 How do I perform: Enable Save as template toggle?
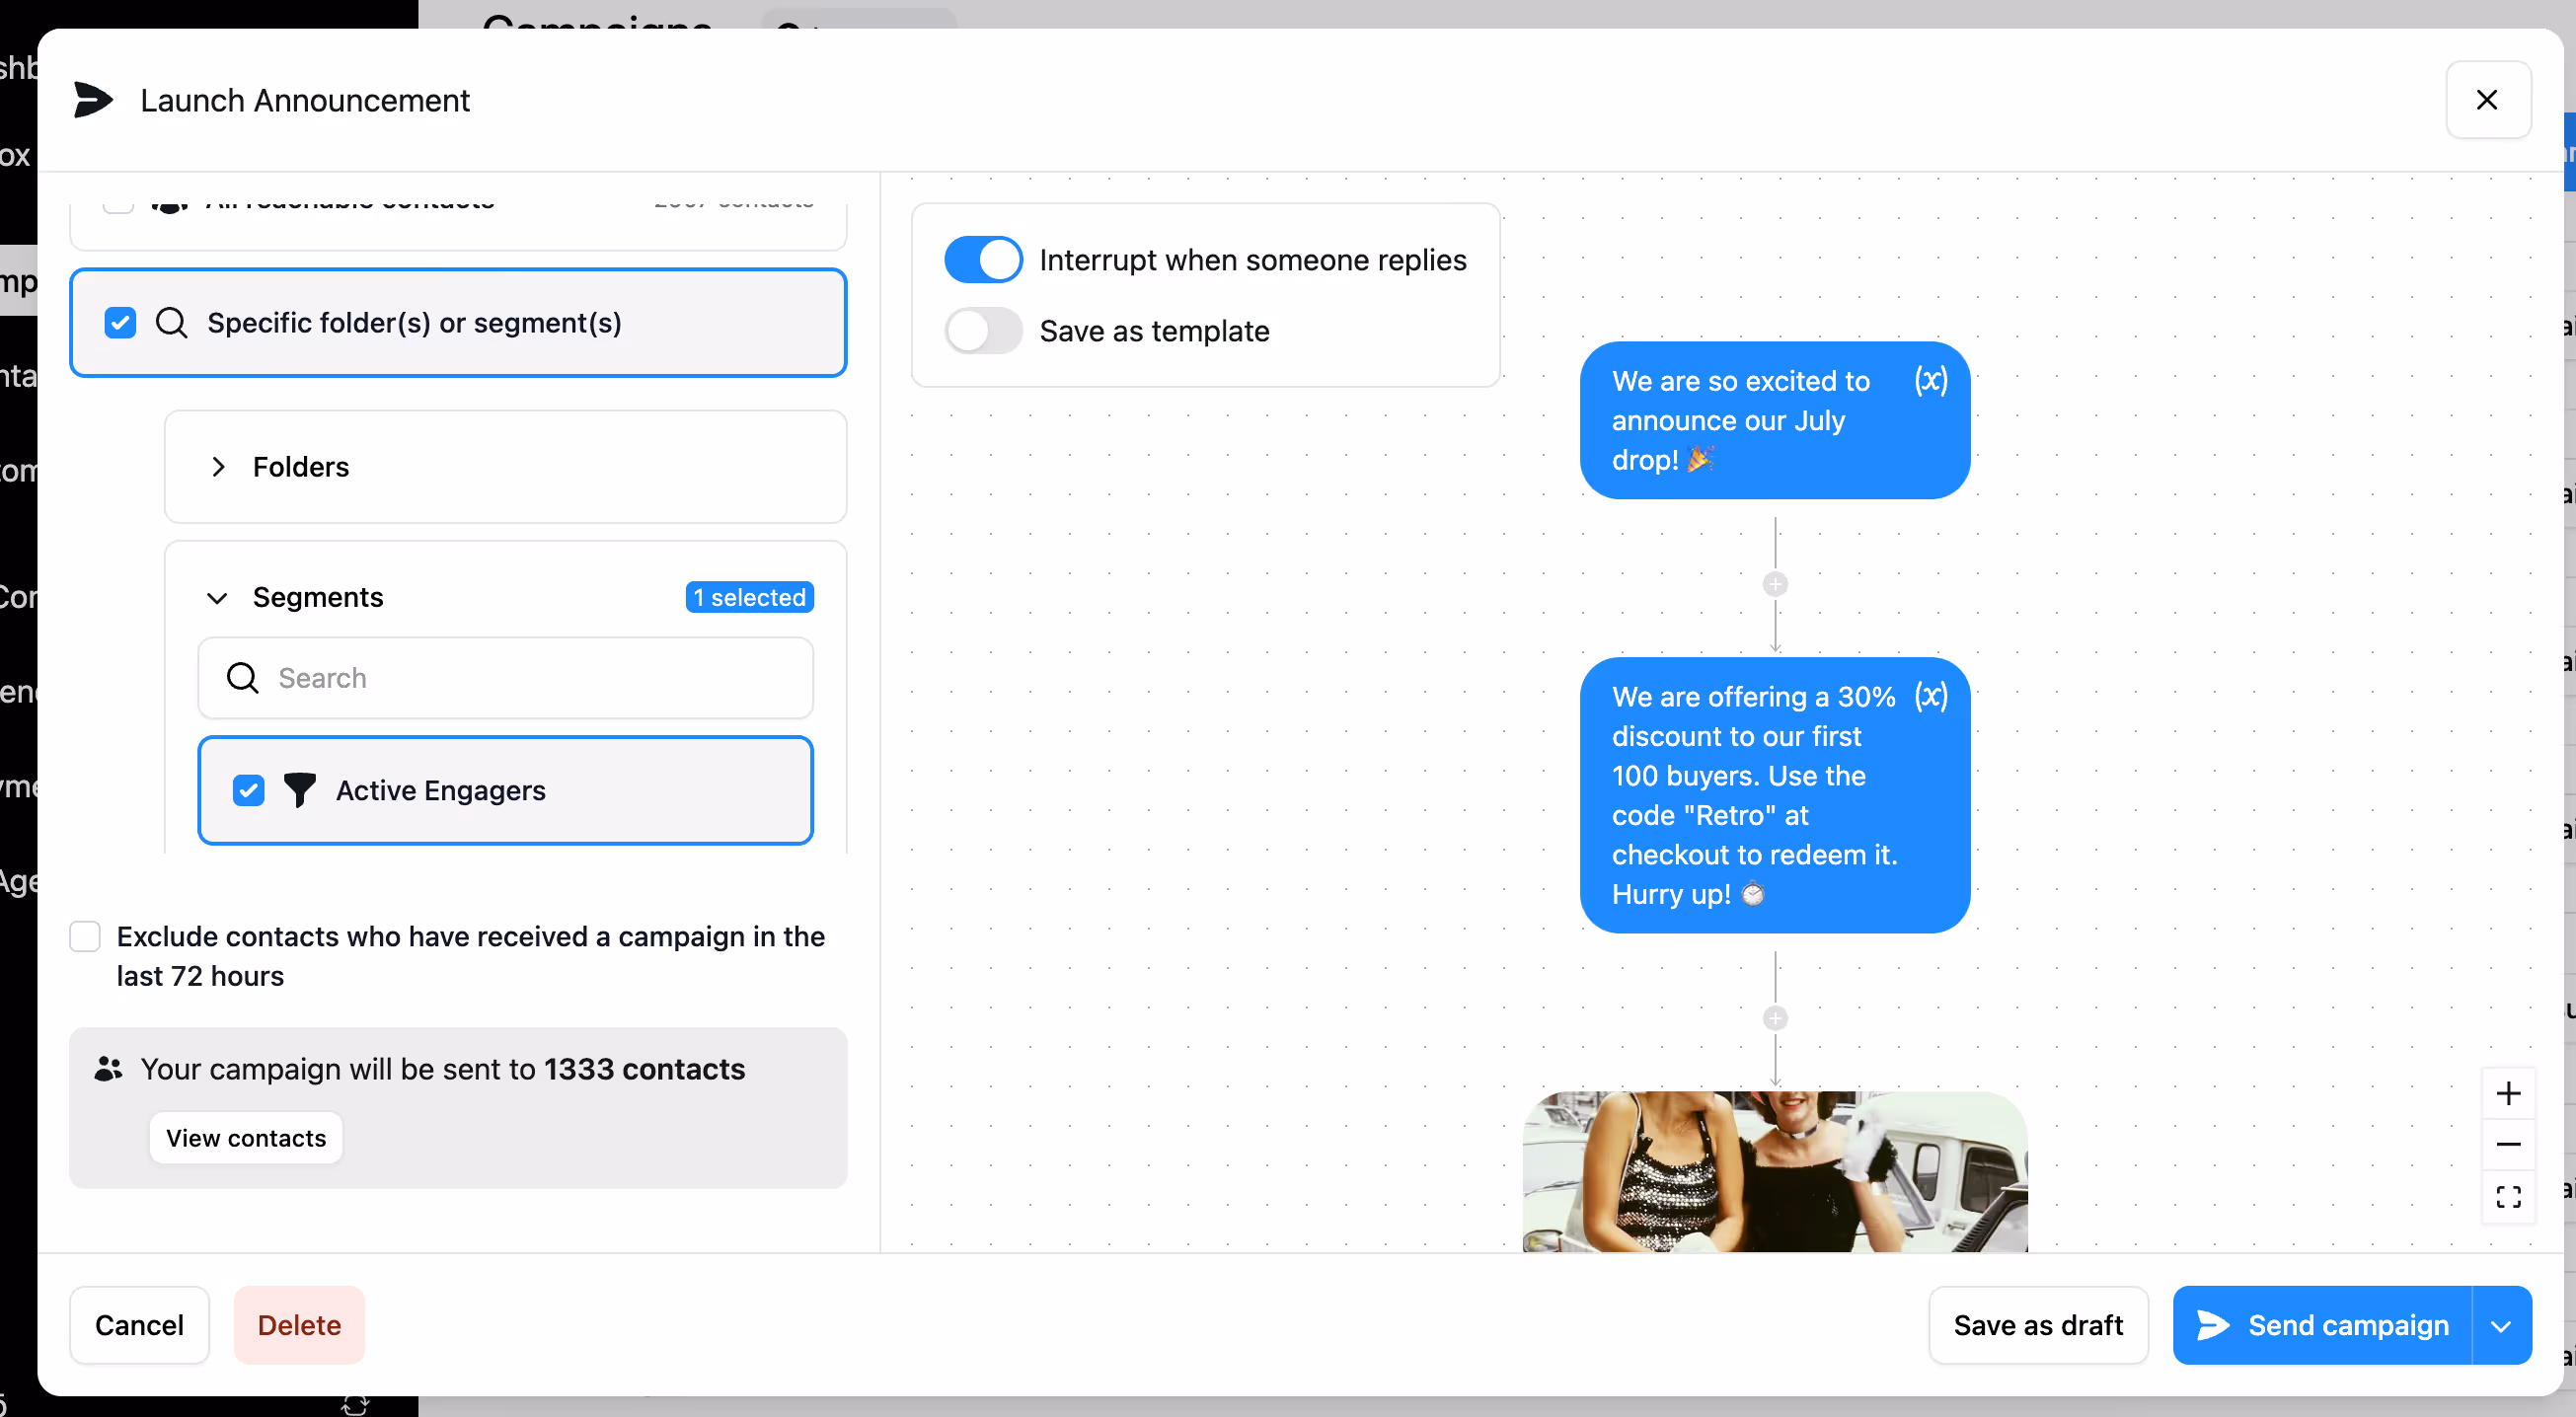(983, 331)
